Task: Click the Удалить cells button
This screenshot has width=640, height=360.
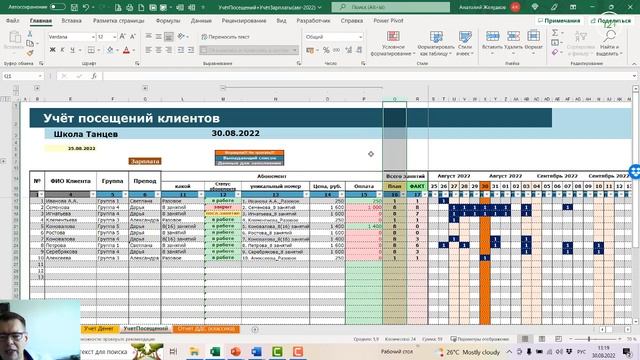Action: (513, 43)
